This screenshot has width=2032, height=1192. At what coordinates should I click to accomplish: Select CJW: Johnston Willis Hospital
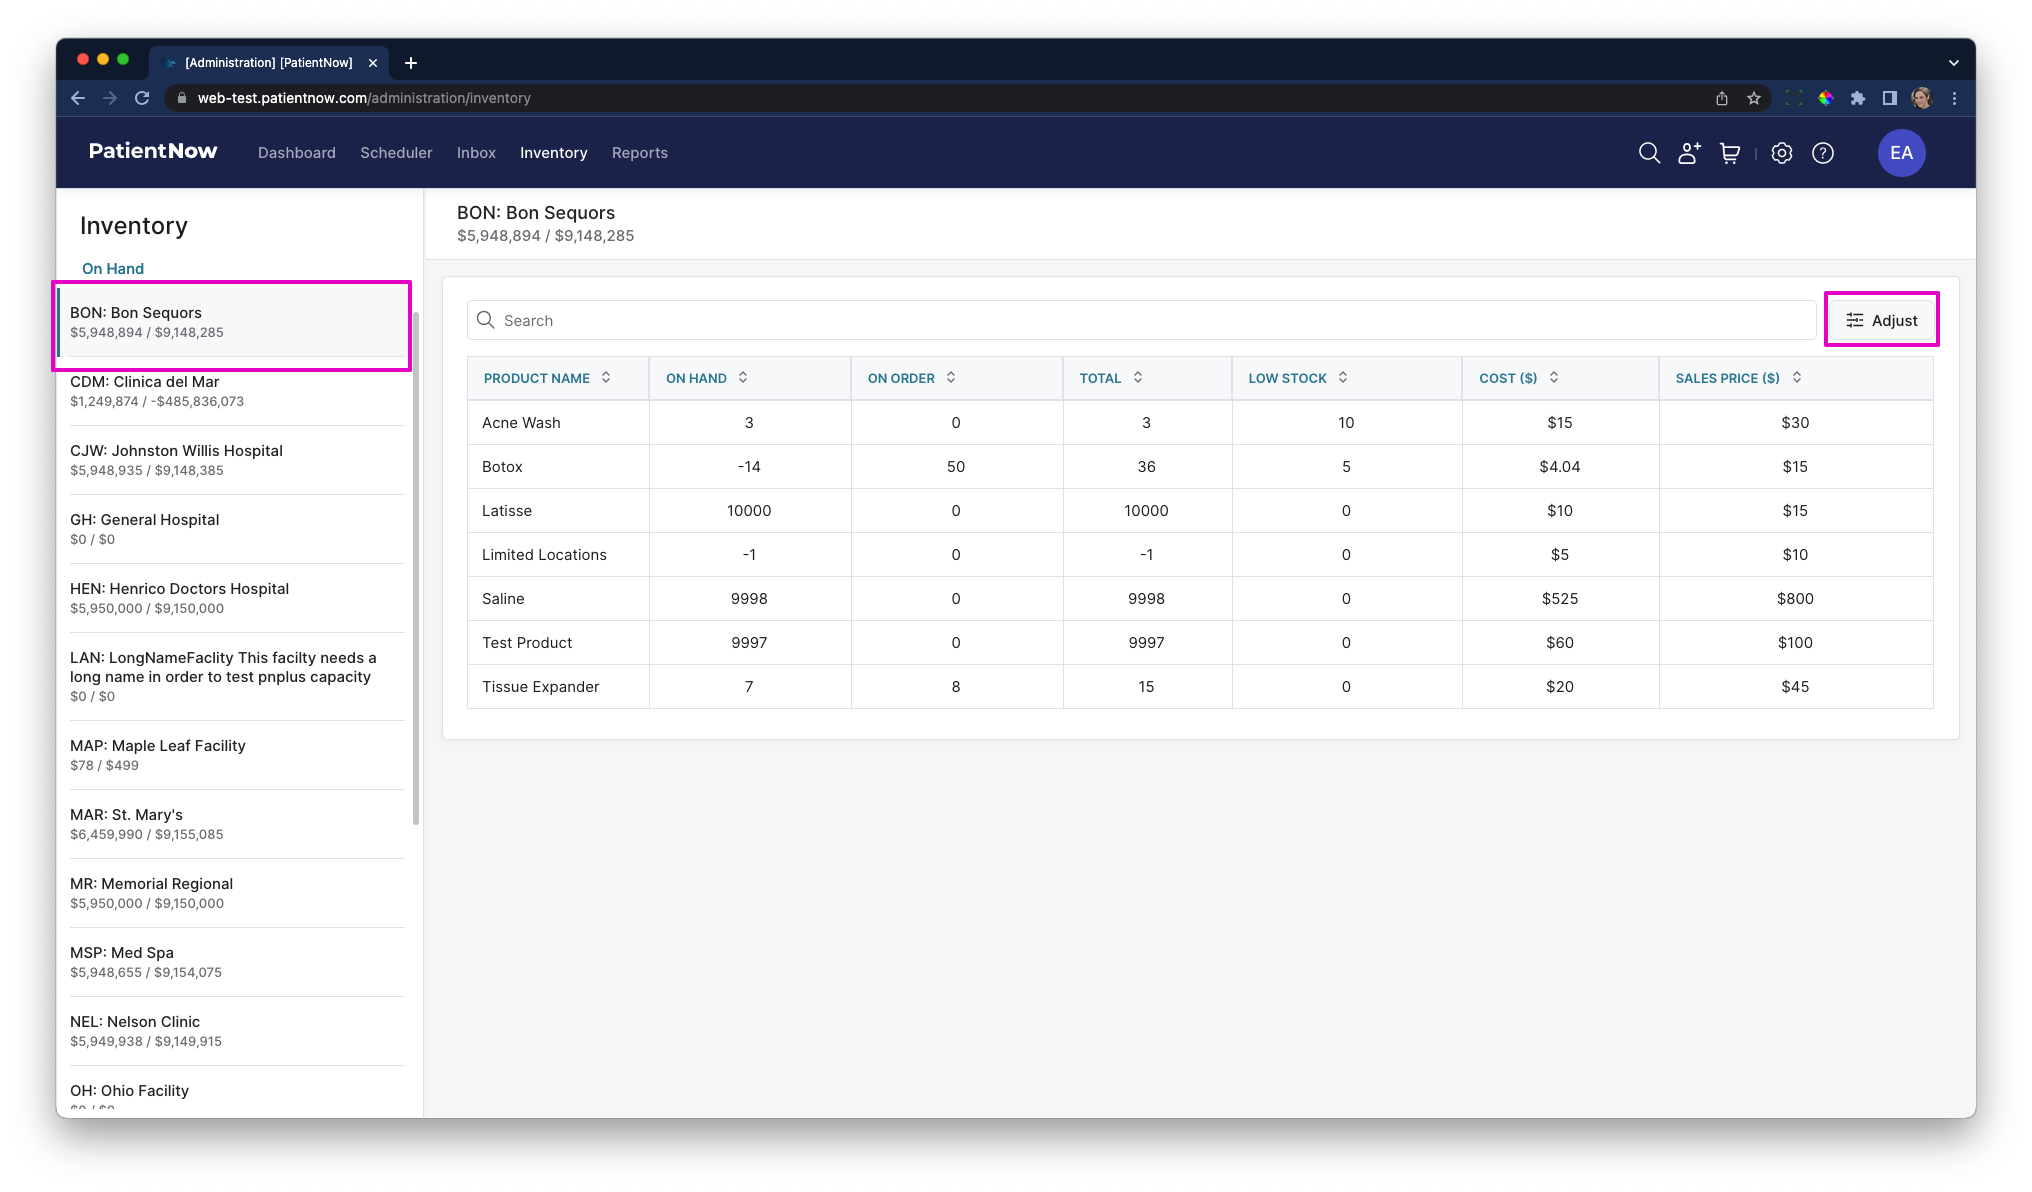pos(237,460)
